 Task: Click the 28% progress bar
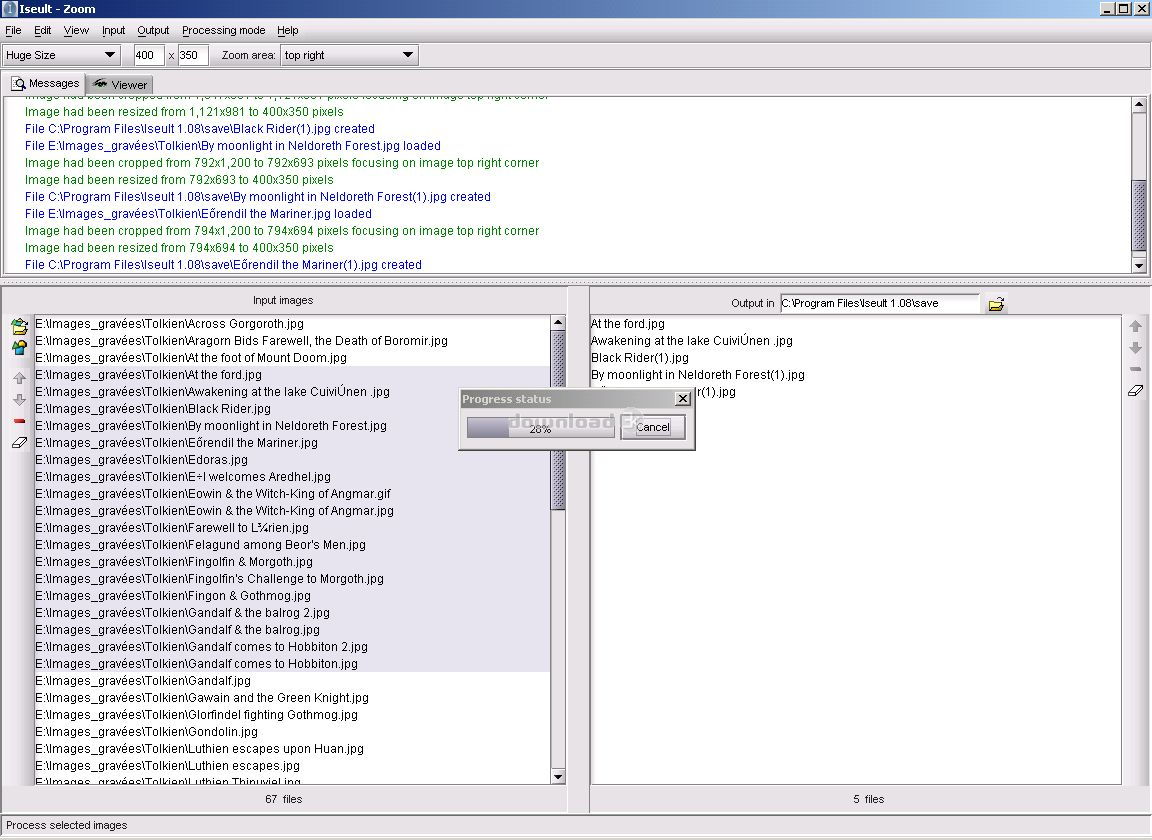coord(540,428)
